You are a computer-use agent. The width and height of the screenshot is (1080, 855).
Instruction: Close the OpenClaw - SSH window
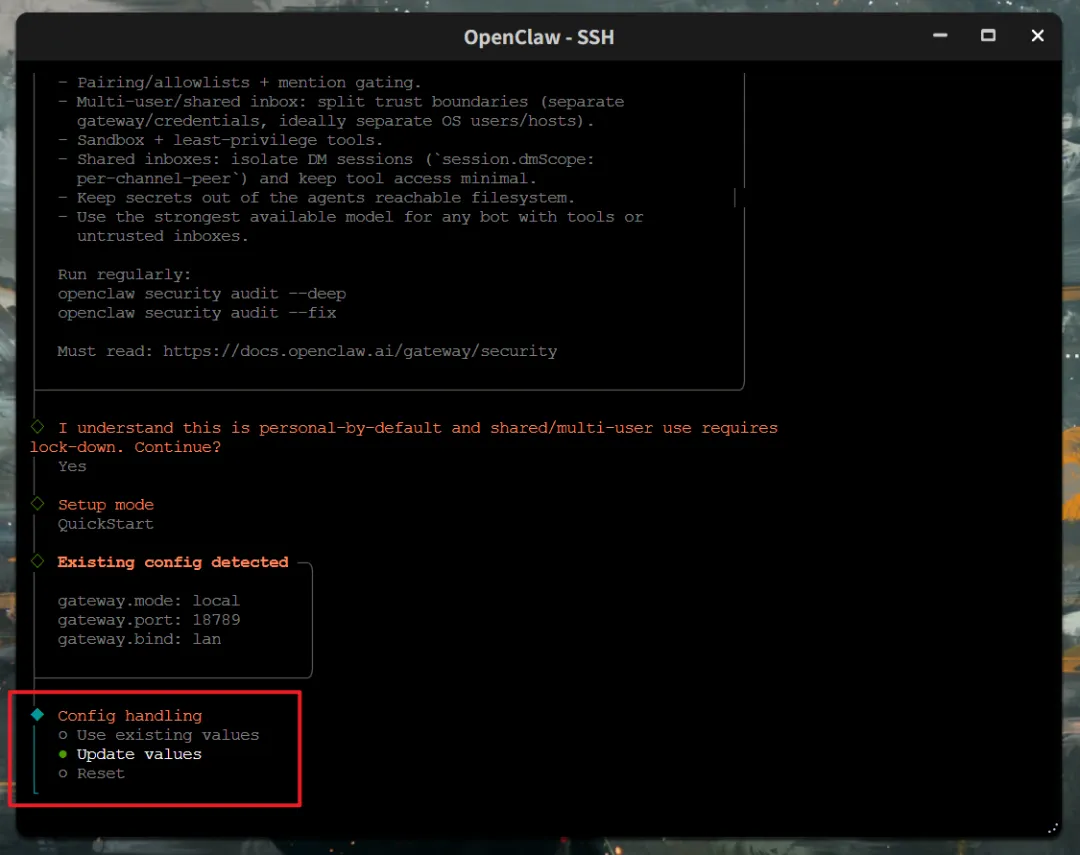point(1037,36)
